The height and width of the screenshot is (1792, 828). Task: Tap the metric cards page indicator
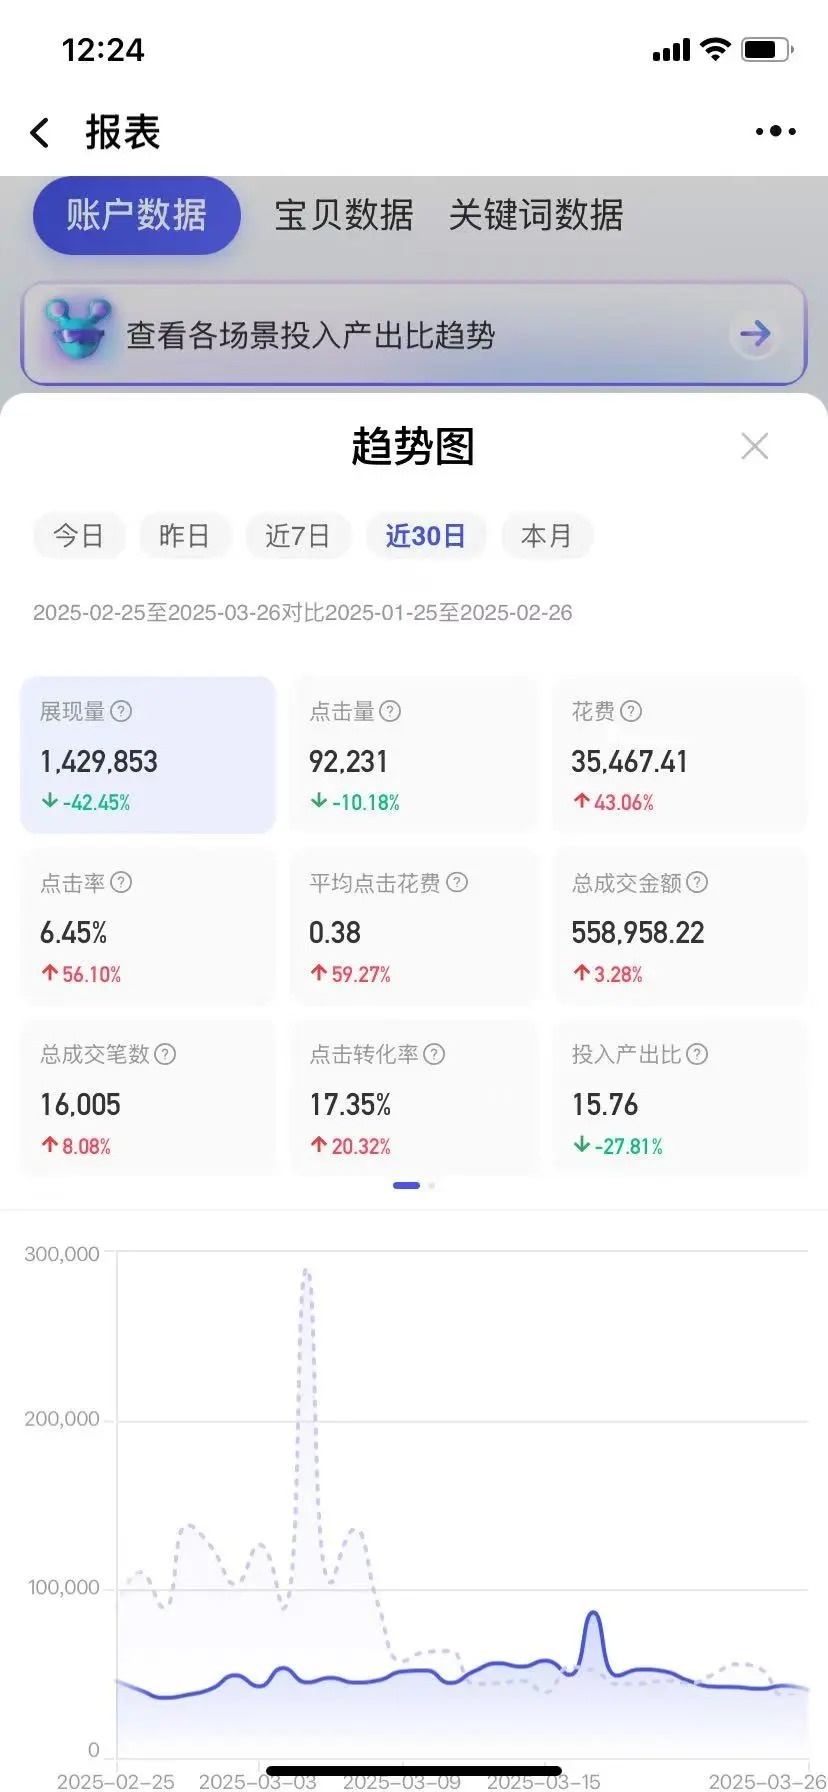point(414,1185)
